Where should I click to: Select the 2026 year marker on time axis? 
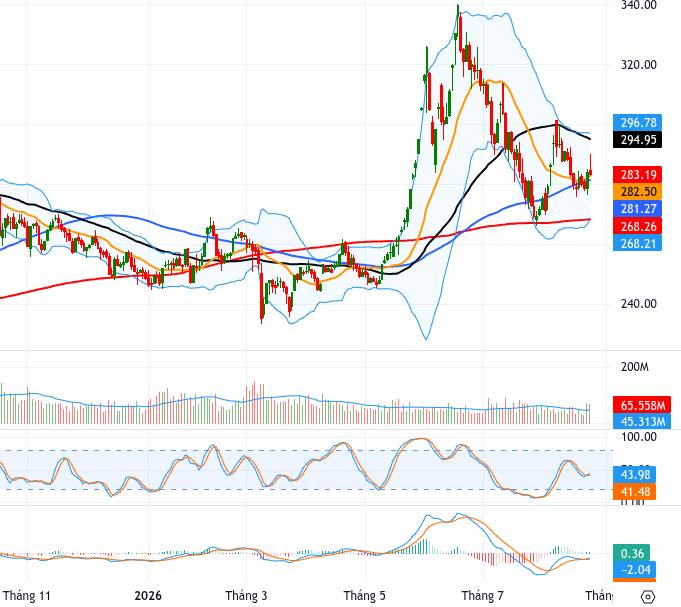[x=148, y=595]
